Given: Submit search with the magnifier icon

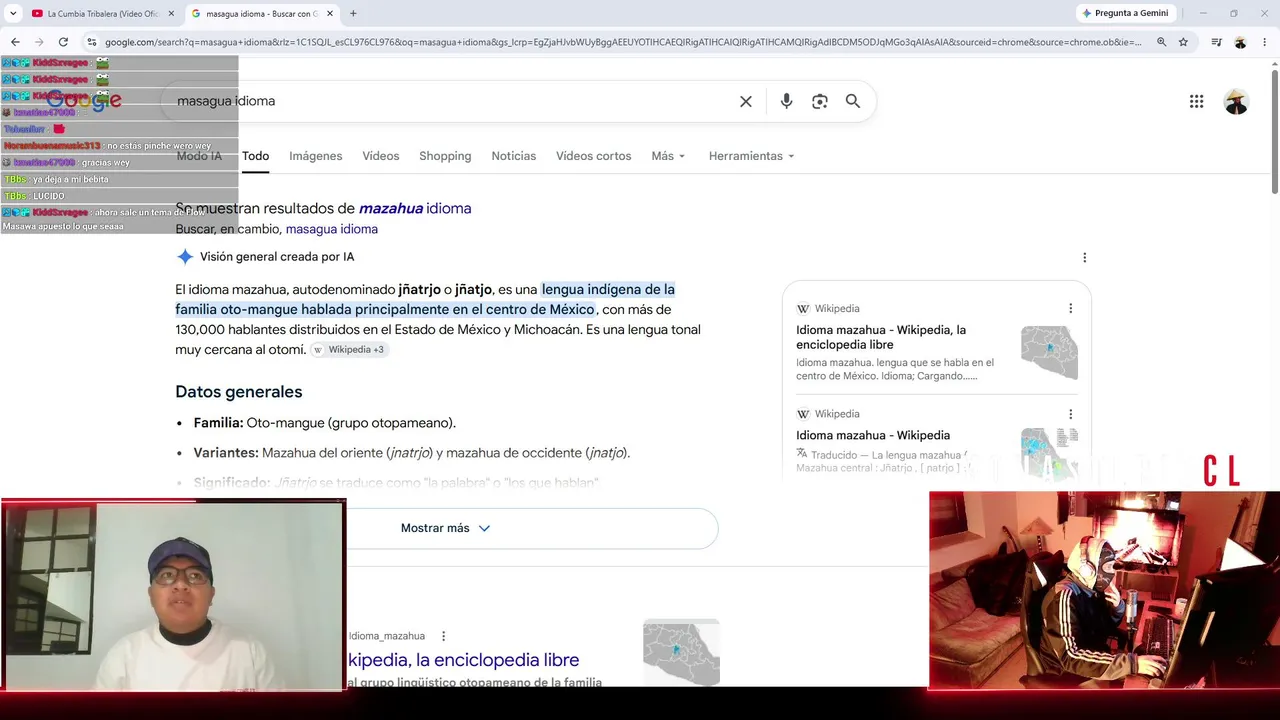Looking at the screenshot, I should click(853, 101).
